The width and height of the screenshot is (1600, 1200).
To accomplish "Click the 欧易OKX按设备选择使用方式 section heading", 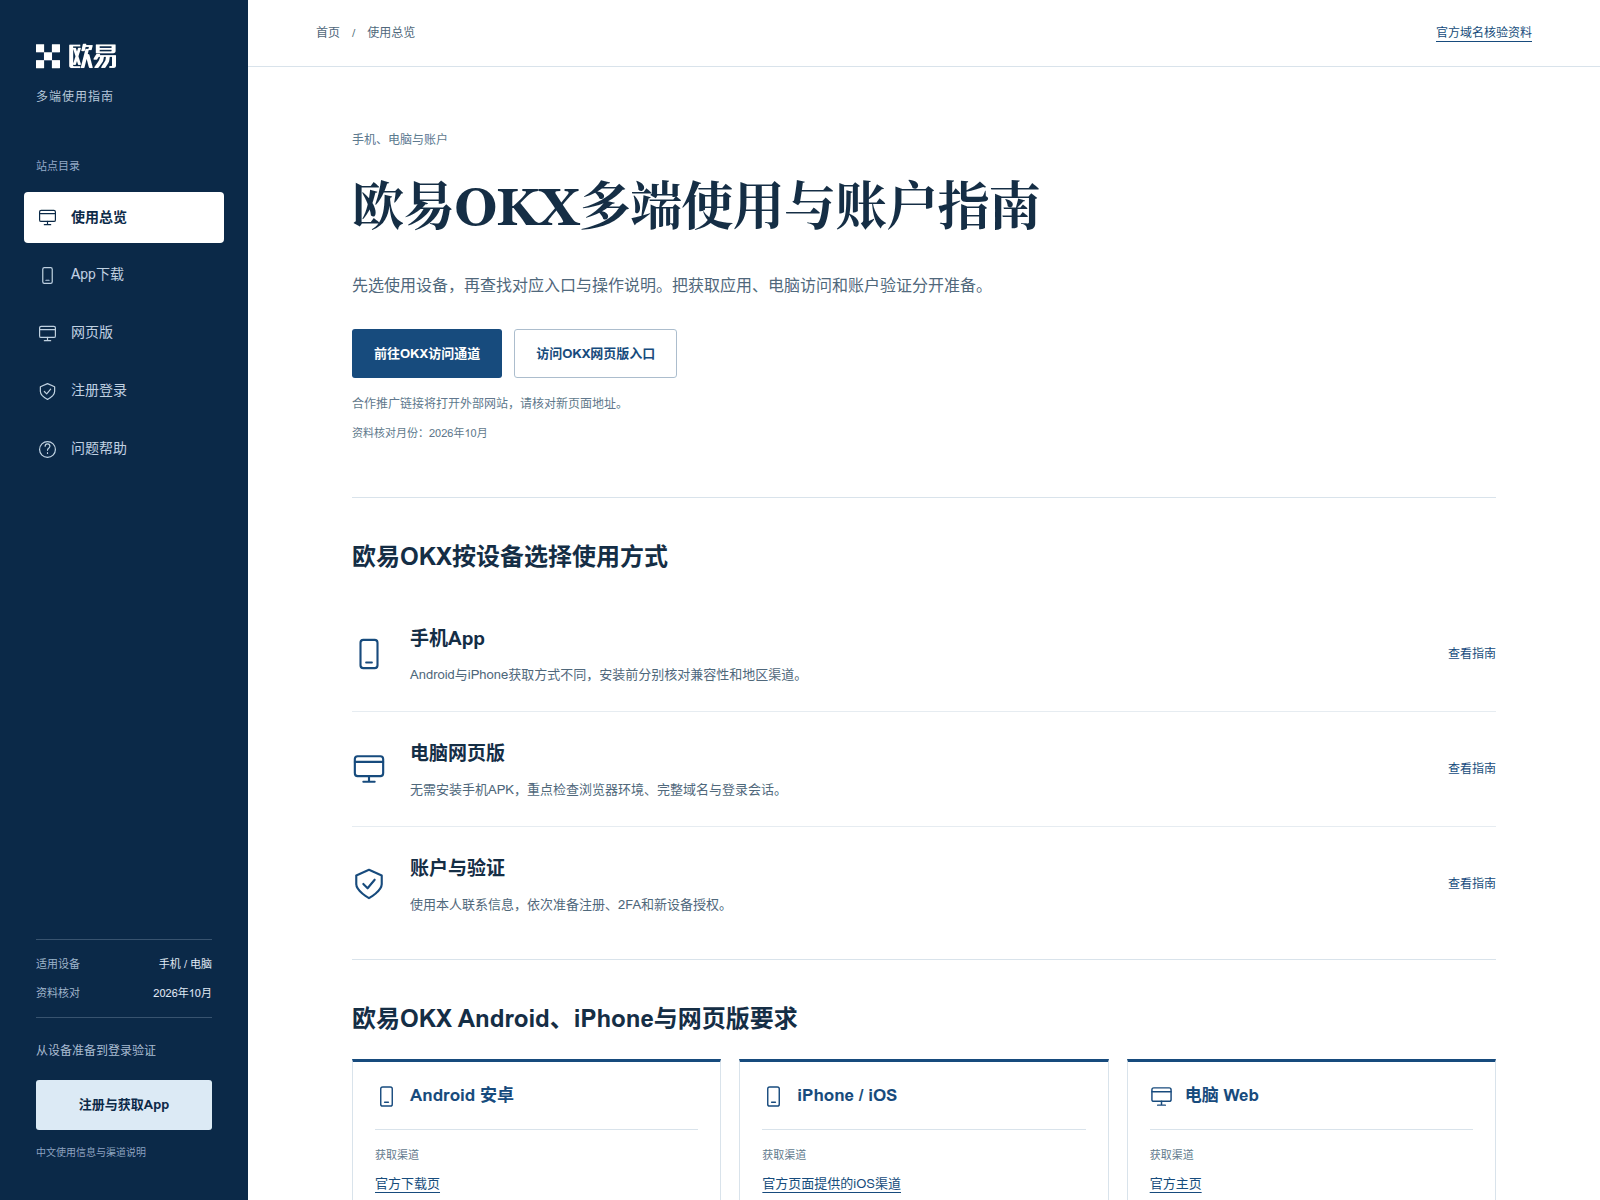I will click(x=510, y=557).
